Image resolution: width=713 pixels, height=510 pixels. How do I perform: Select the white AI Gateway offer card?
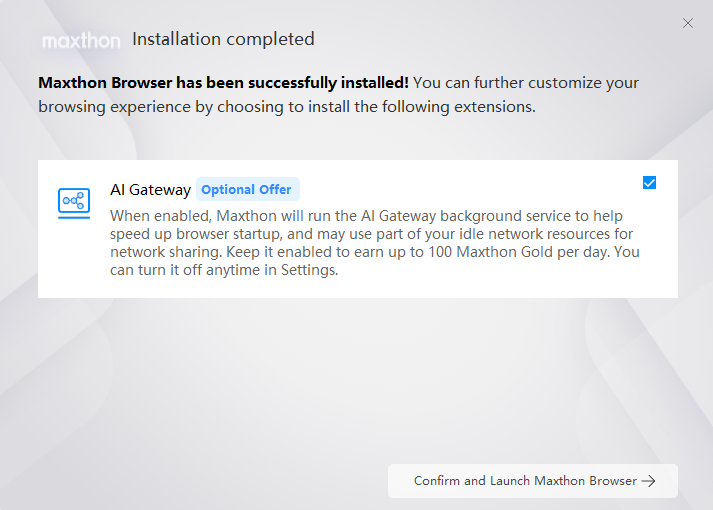click(358, 229)
